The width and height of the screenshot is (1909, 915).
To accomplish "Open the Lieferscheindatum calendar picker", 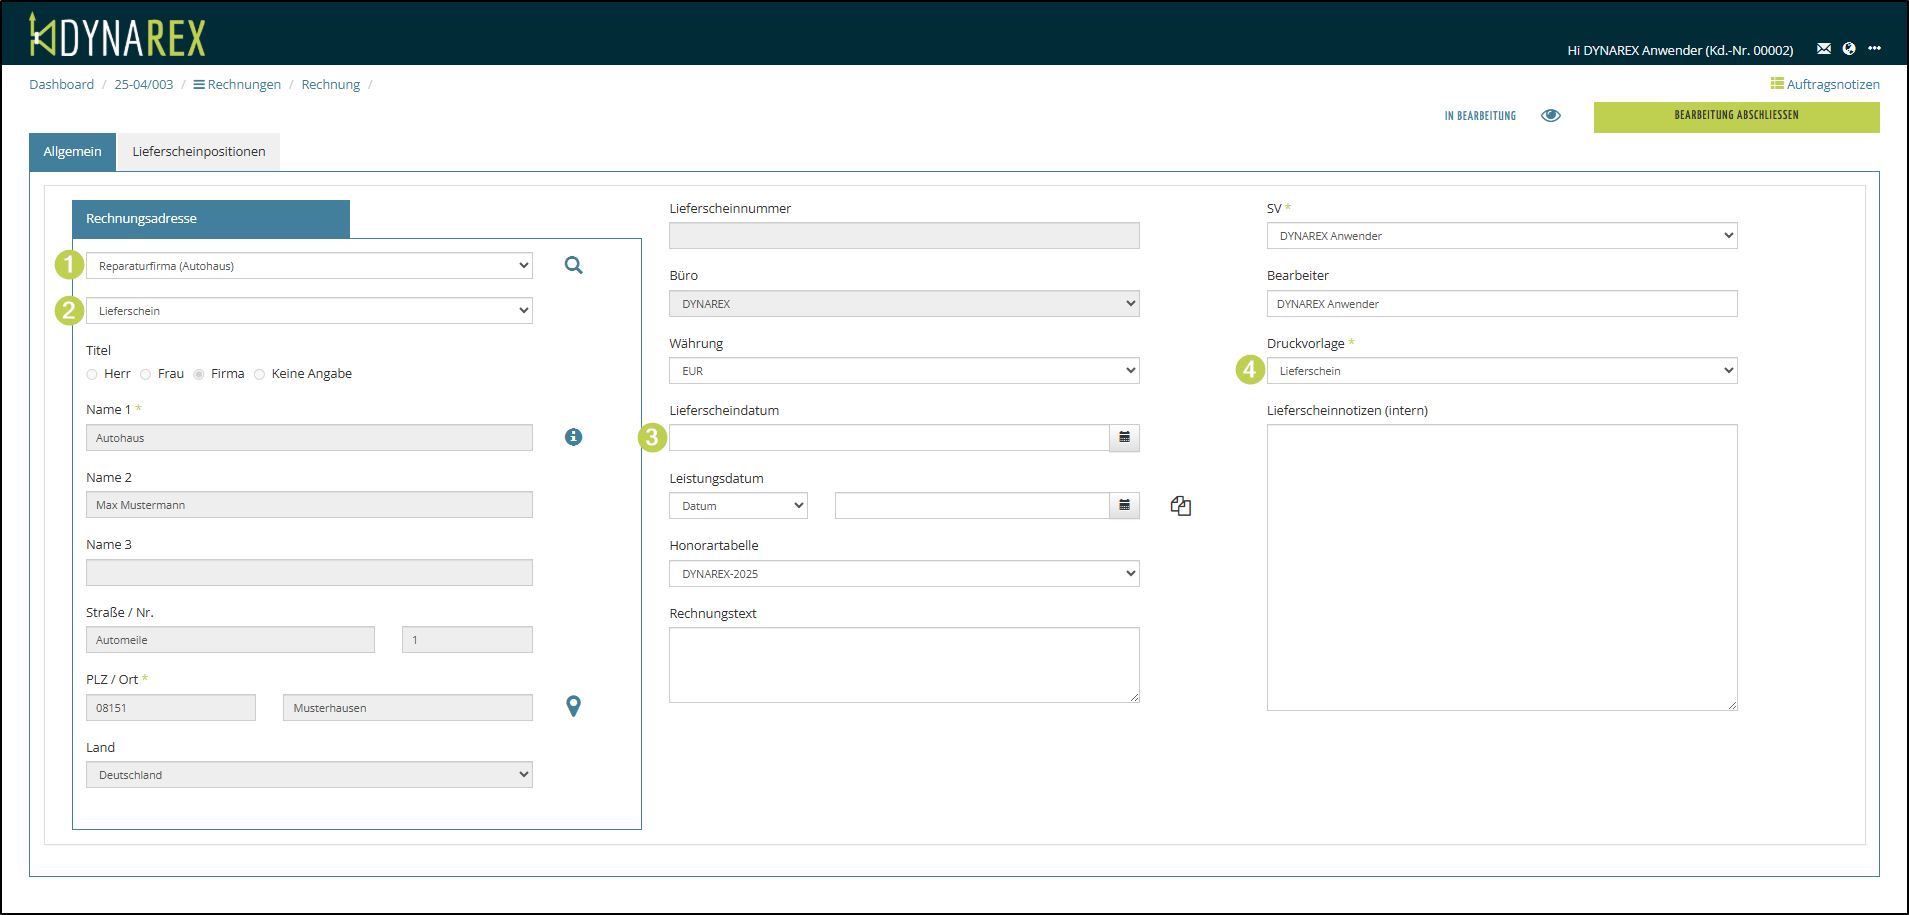I will [1124, 438].
